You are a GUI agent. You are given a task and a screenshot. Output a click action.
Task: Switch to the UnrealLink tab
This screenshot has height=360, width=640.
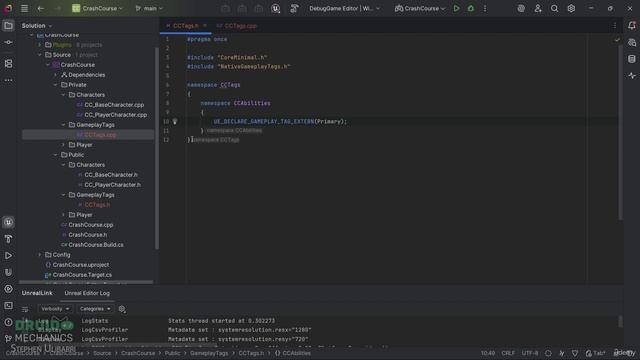[x=37, y=293]
